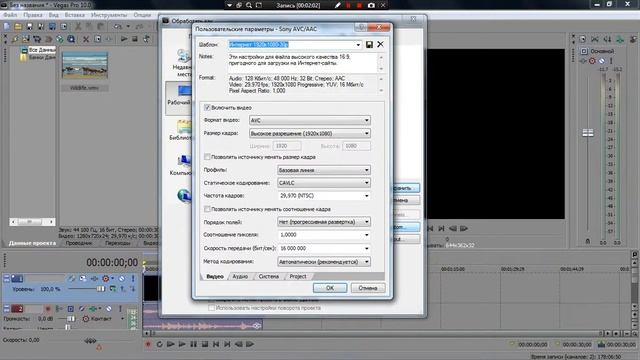The height and width of the screenshot is (360, 640).
Task: Select the Wildlife.wmv media thumbnail
Action: (84, 65)
